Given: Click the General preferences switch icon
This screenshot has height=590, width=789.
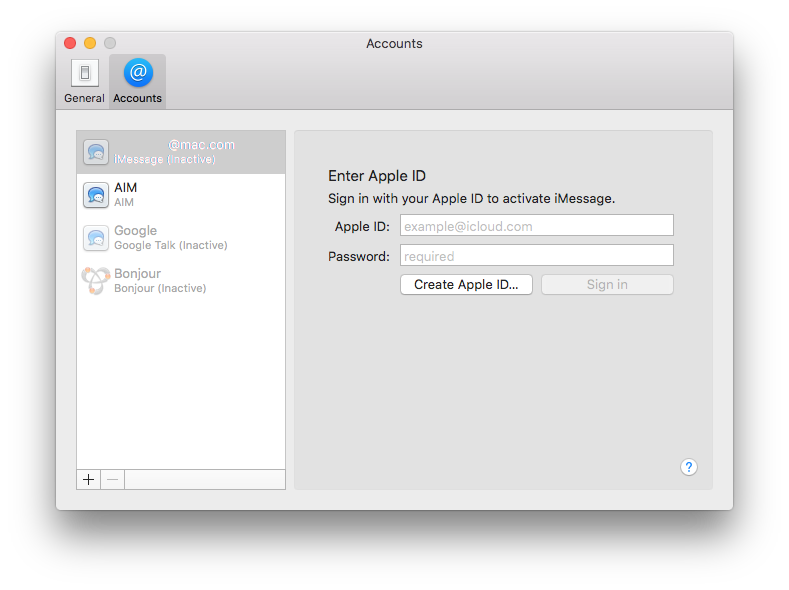Looking at the screenshot, I should click(x=84, y=73).
